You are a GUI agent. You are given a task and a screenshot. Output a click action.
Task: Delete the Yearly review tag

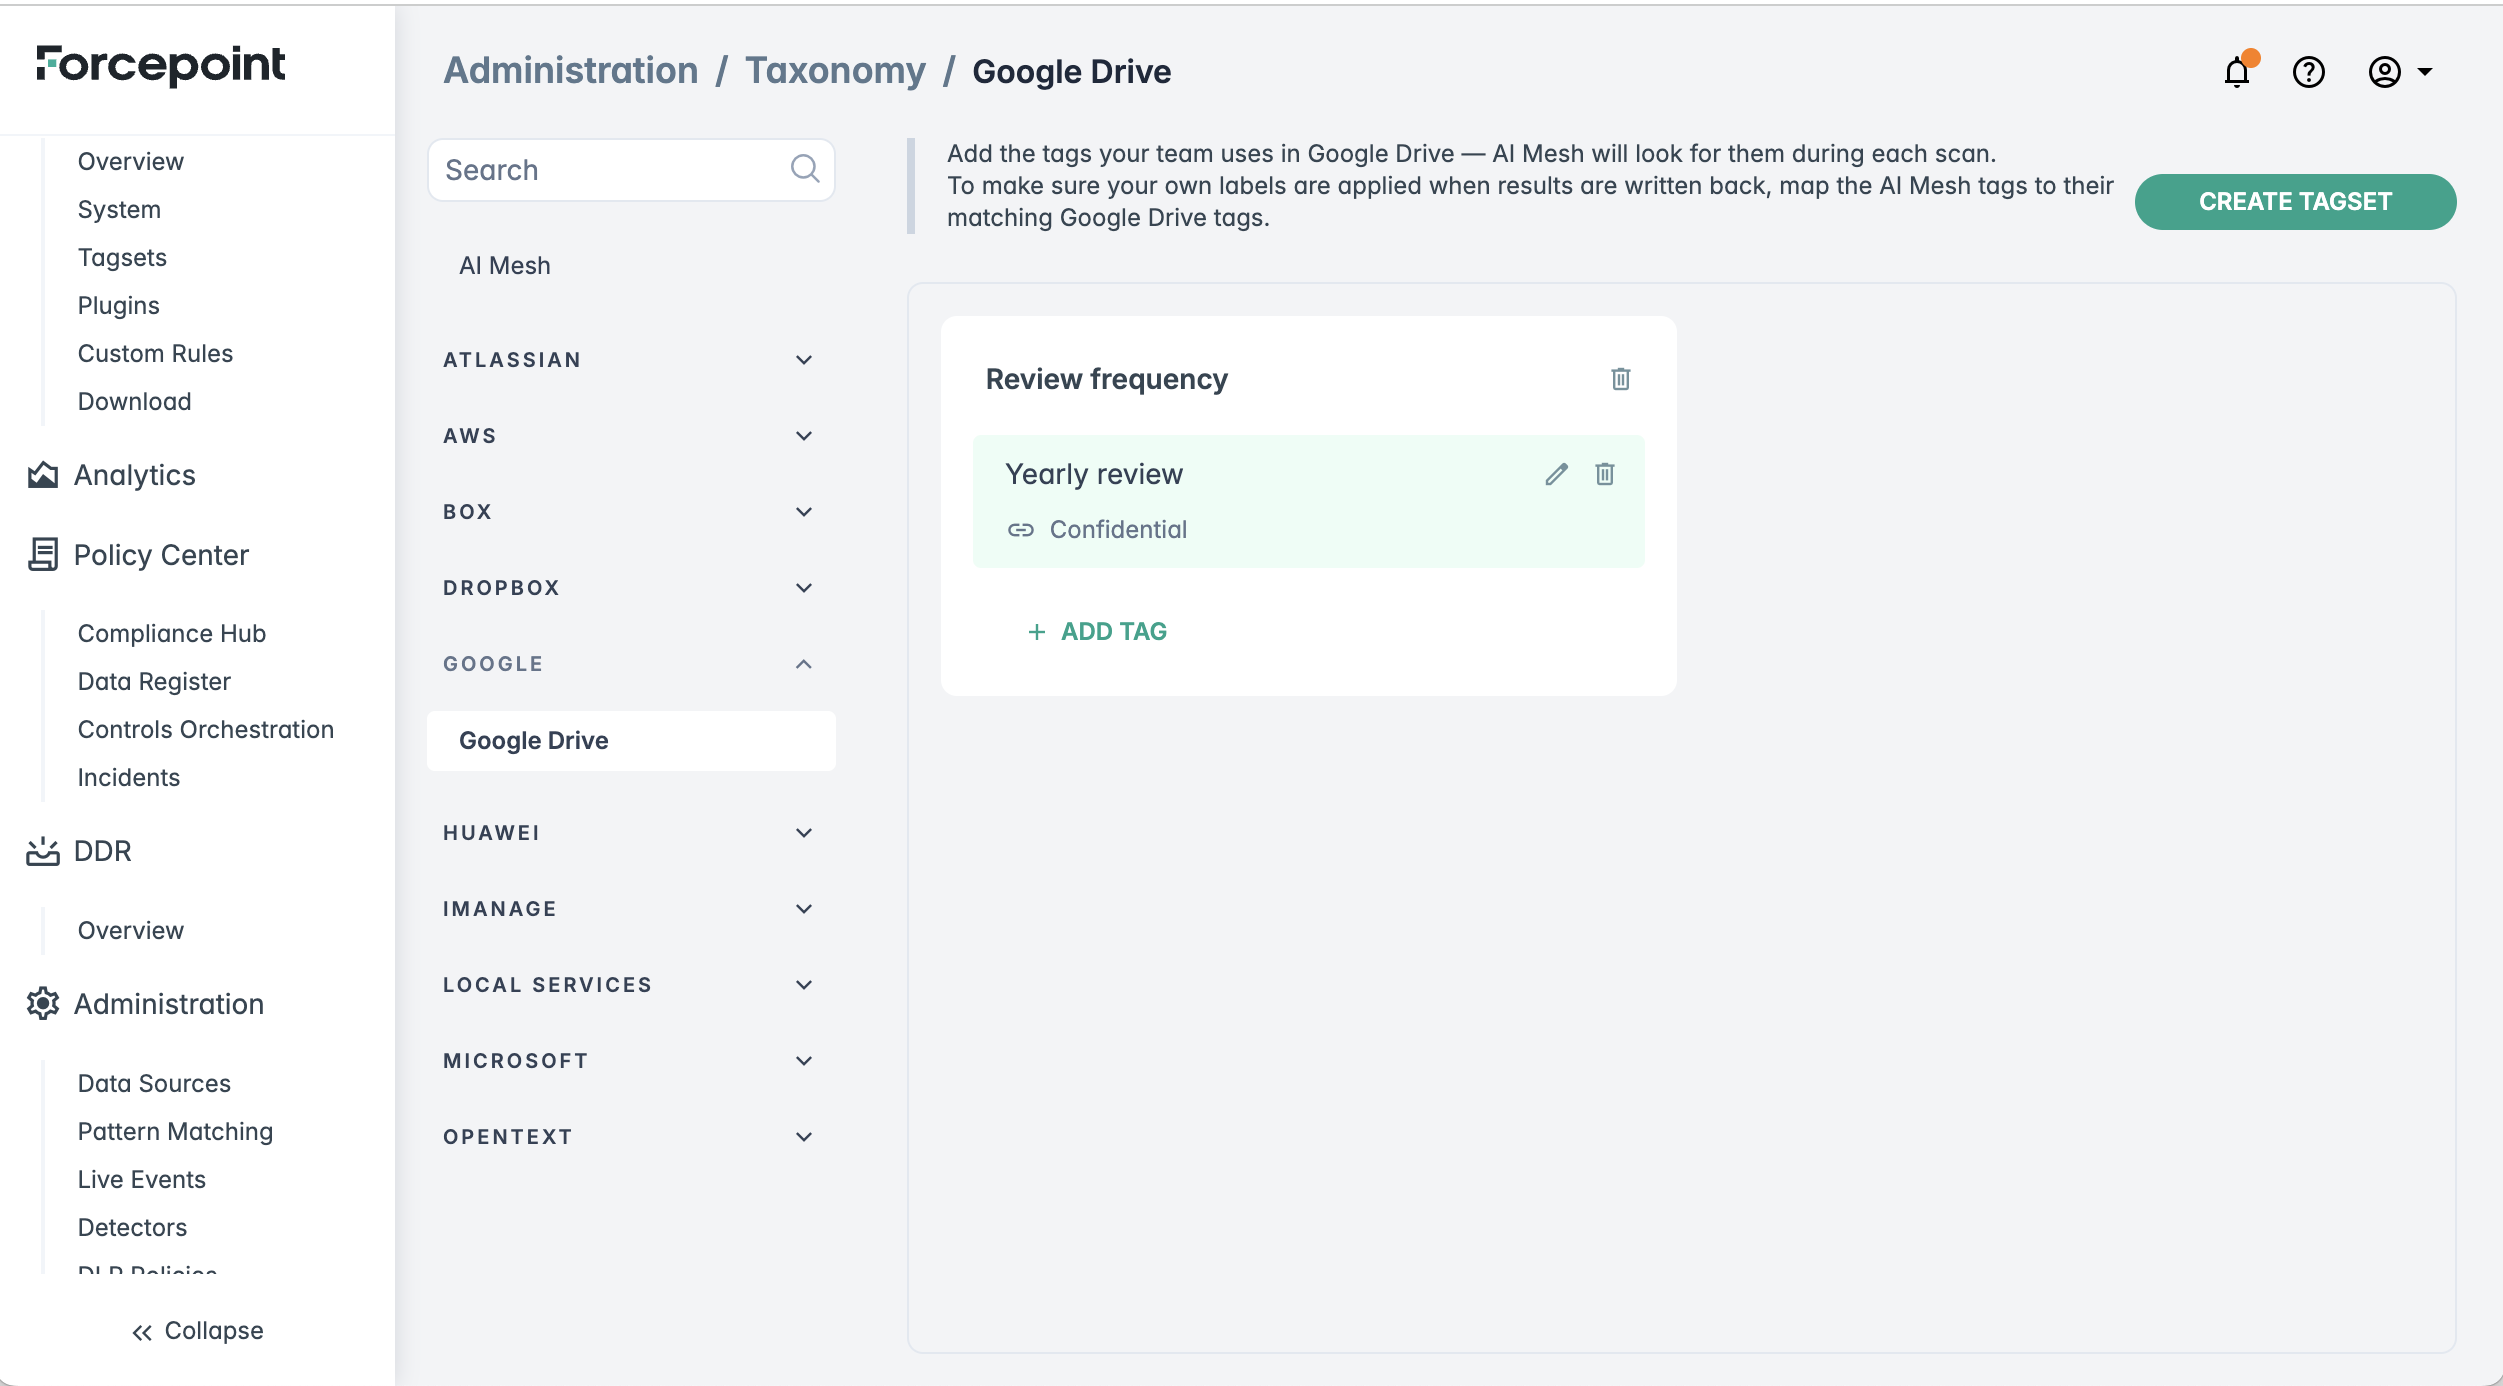click(1604, 474)
